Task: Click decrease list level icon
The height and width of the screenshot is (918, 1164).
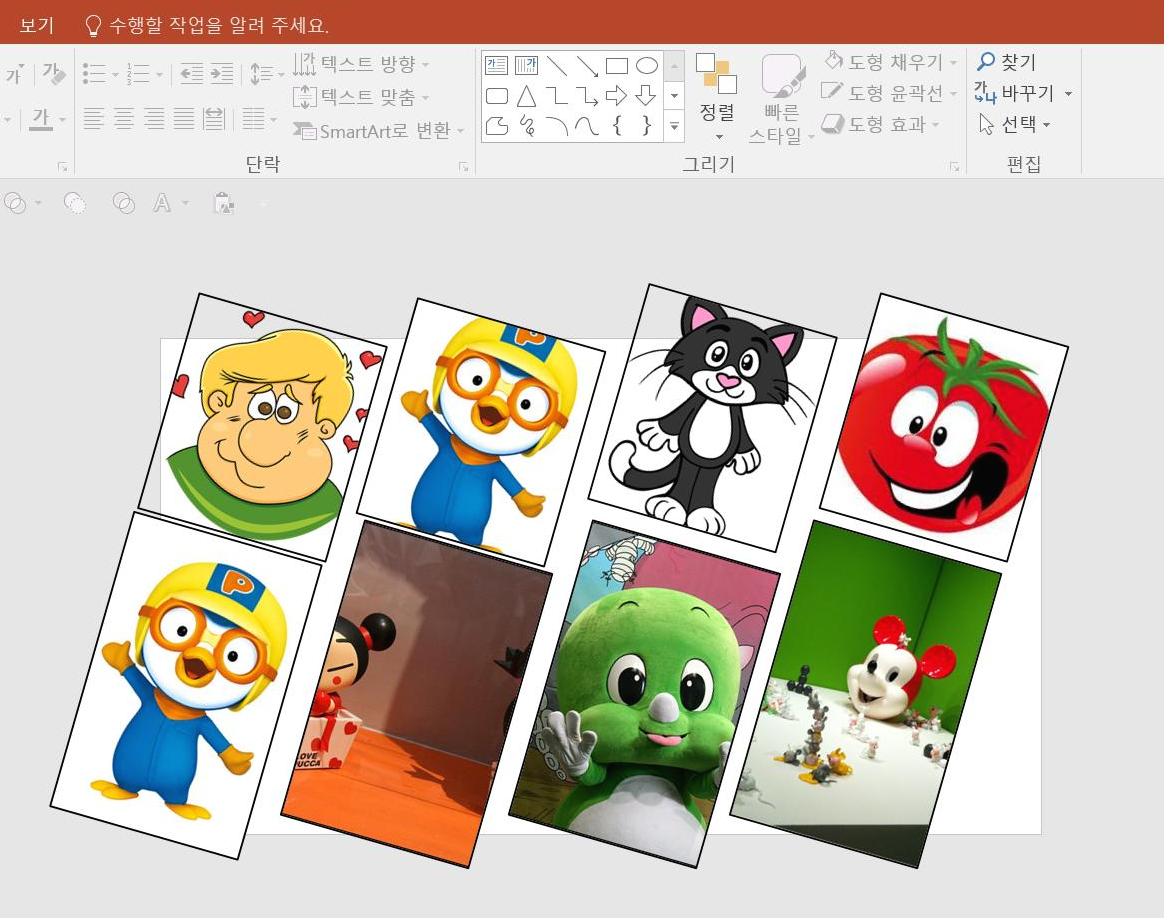Action: click(x=192, y=73)
